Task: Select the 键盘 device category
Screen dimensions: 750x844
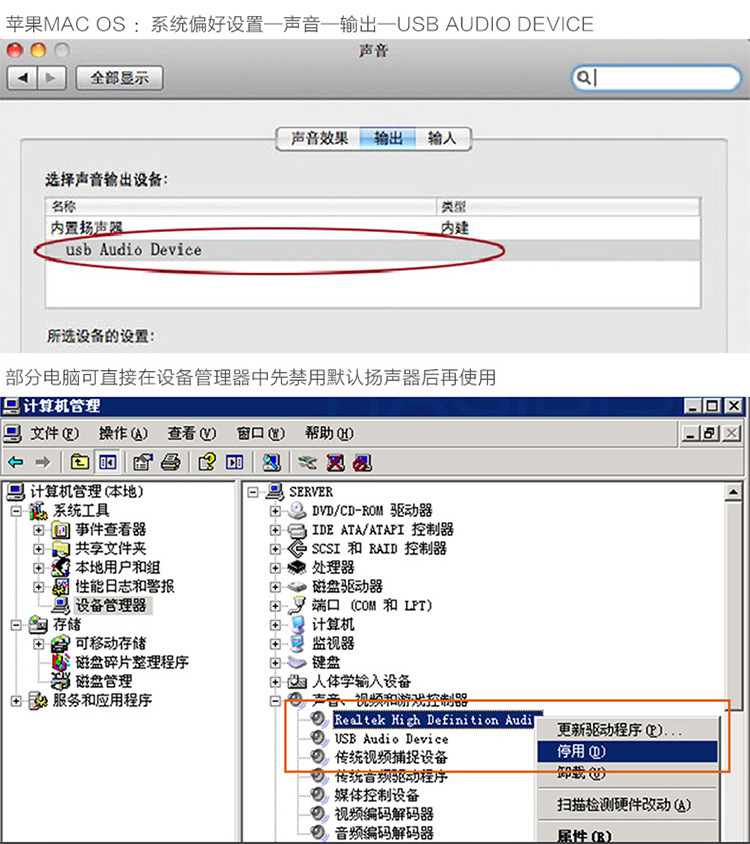Action: [x=326, y=662]
